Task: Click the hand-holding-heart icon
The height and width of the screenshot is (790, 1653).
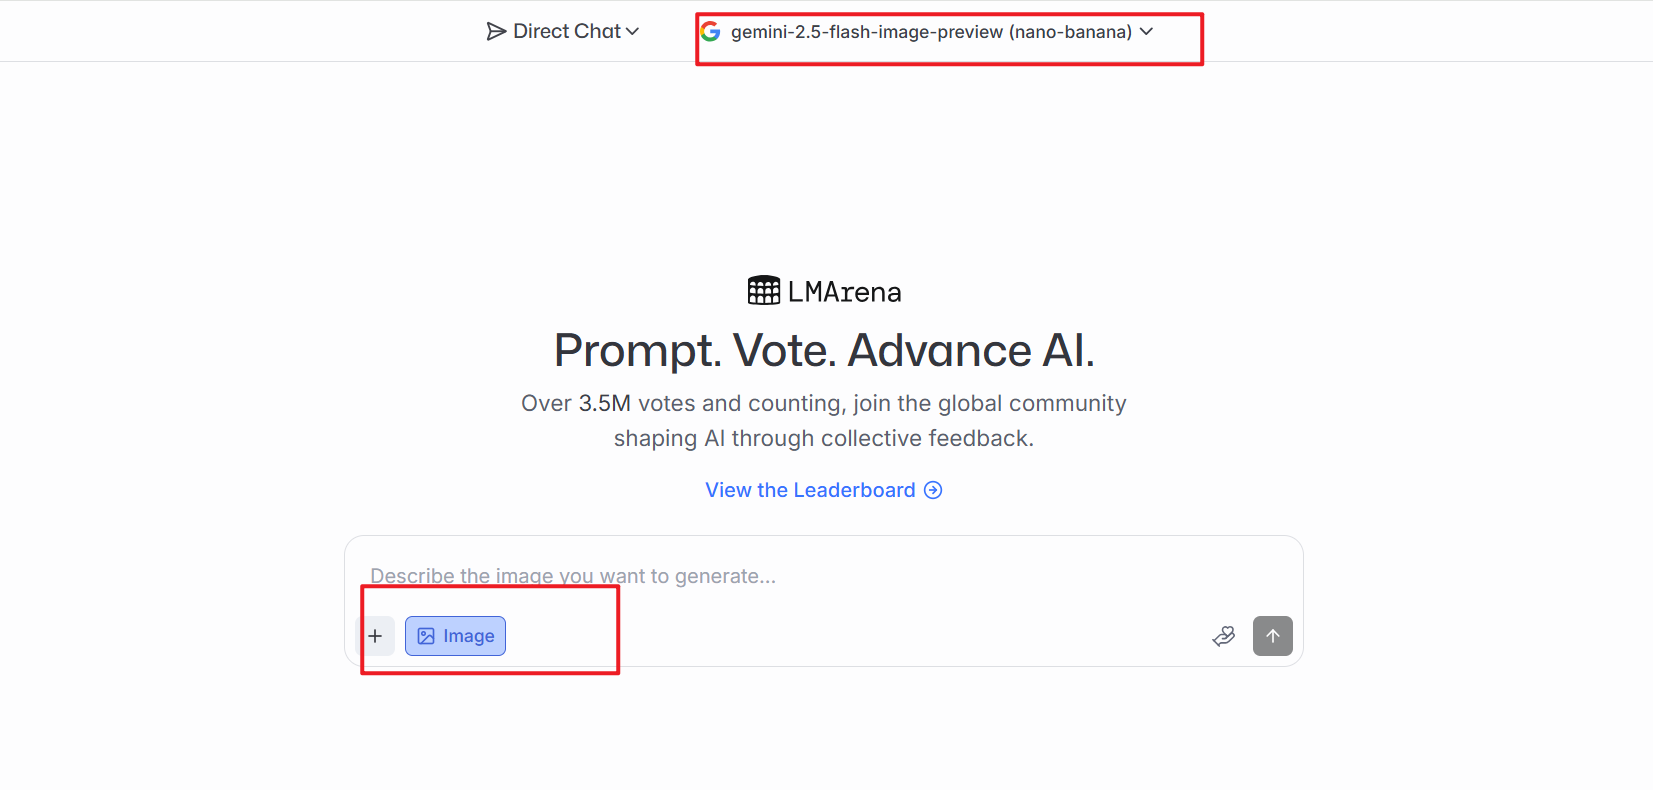Action: (x=1224, y=636)
